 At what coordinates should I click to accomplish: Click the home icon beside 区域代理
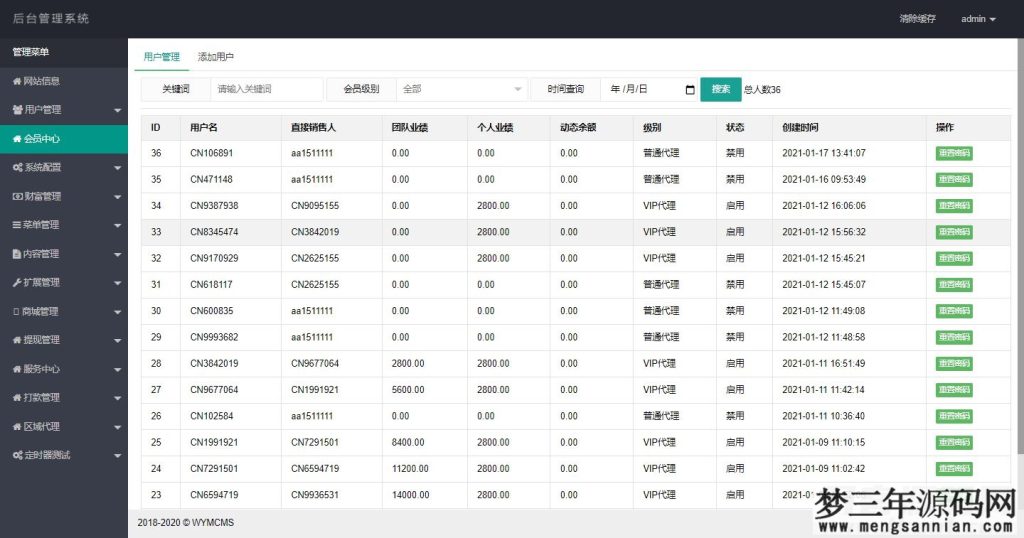pos(17,426)
